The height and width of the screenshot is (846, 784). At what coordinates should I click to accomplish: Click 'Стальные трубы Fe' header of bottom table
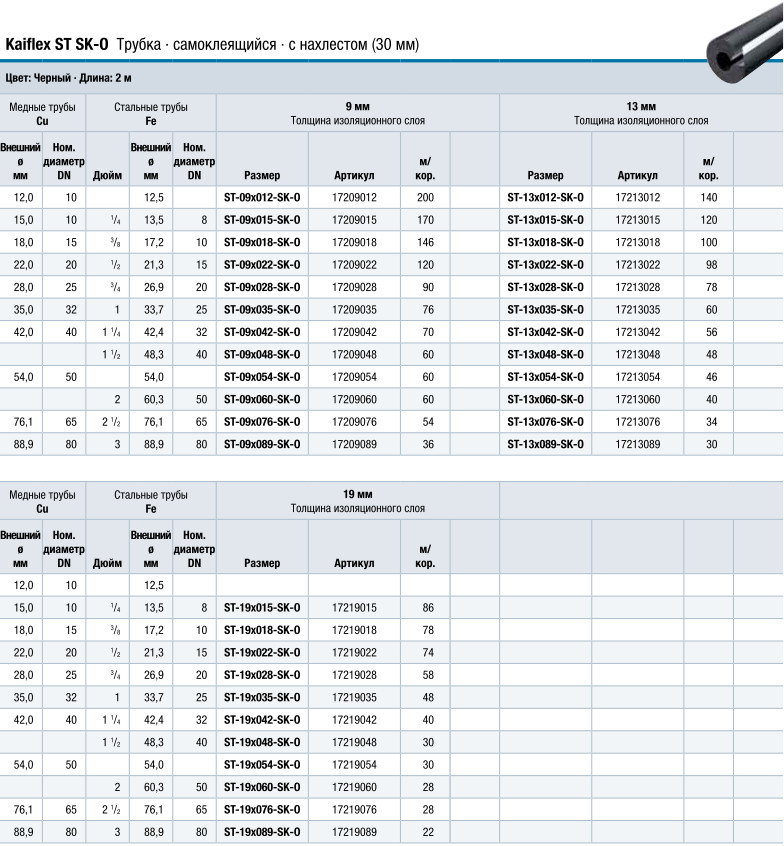tap(151, 502)
